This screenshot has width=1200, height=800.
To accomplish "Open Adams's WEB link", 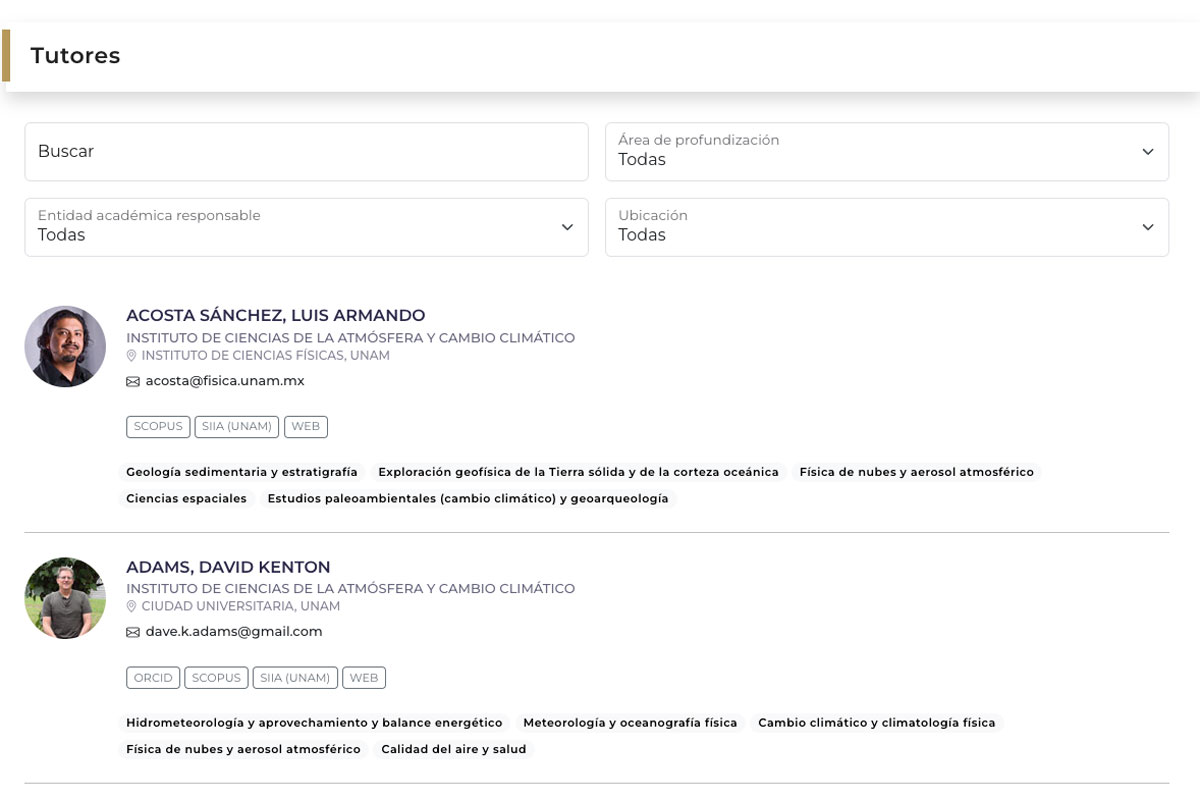I will (x=364, y=678).
